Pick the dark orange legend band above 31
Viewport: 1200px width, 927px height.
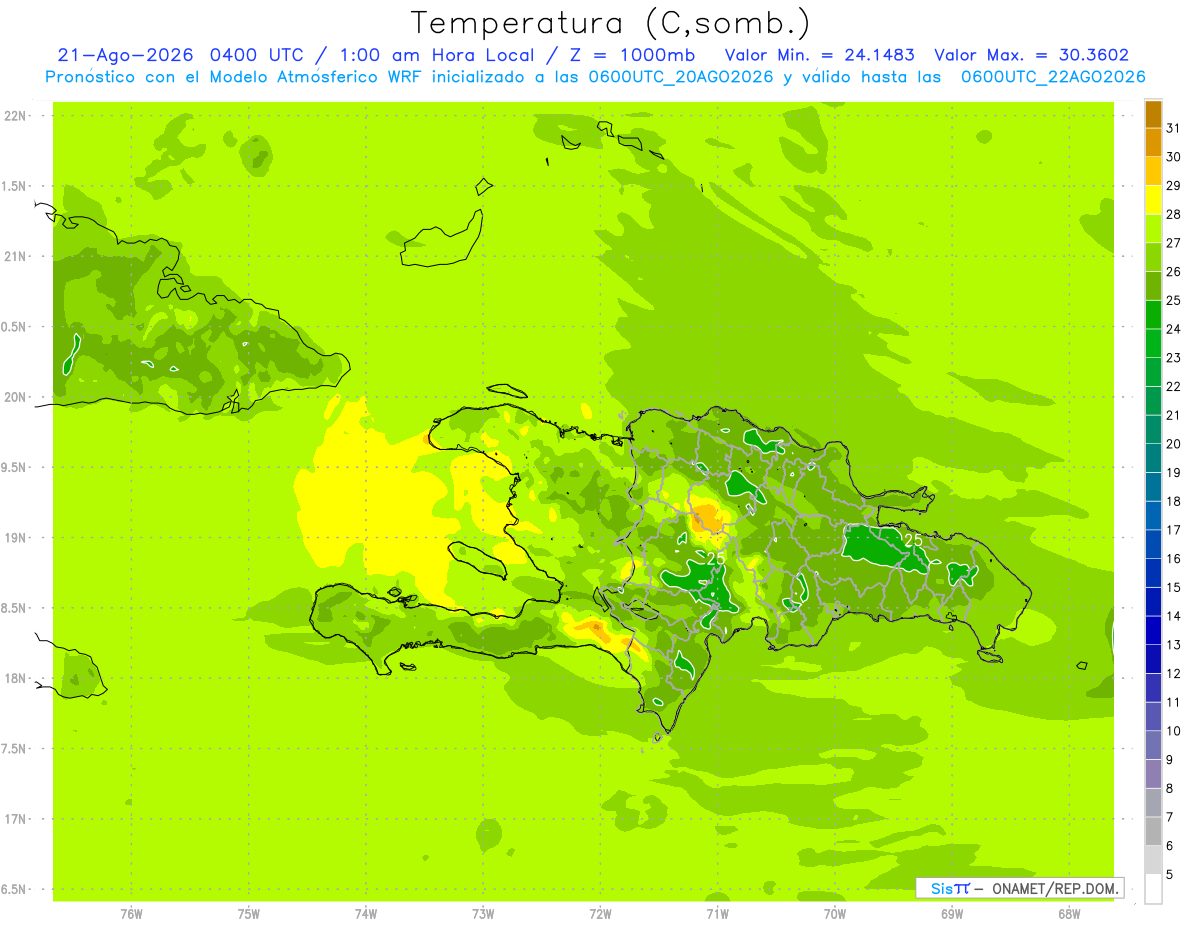point(1153,115)
